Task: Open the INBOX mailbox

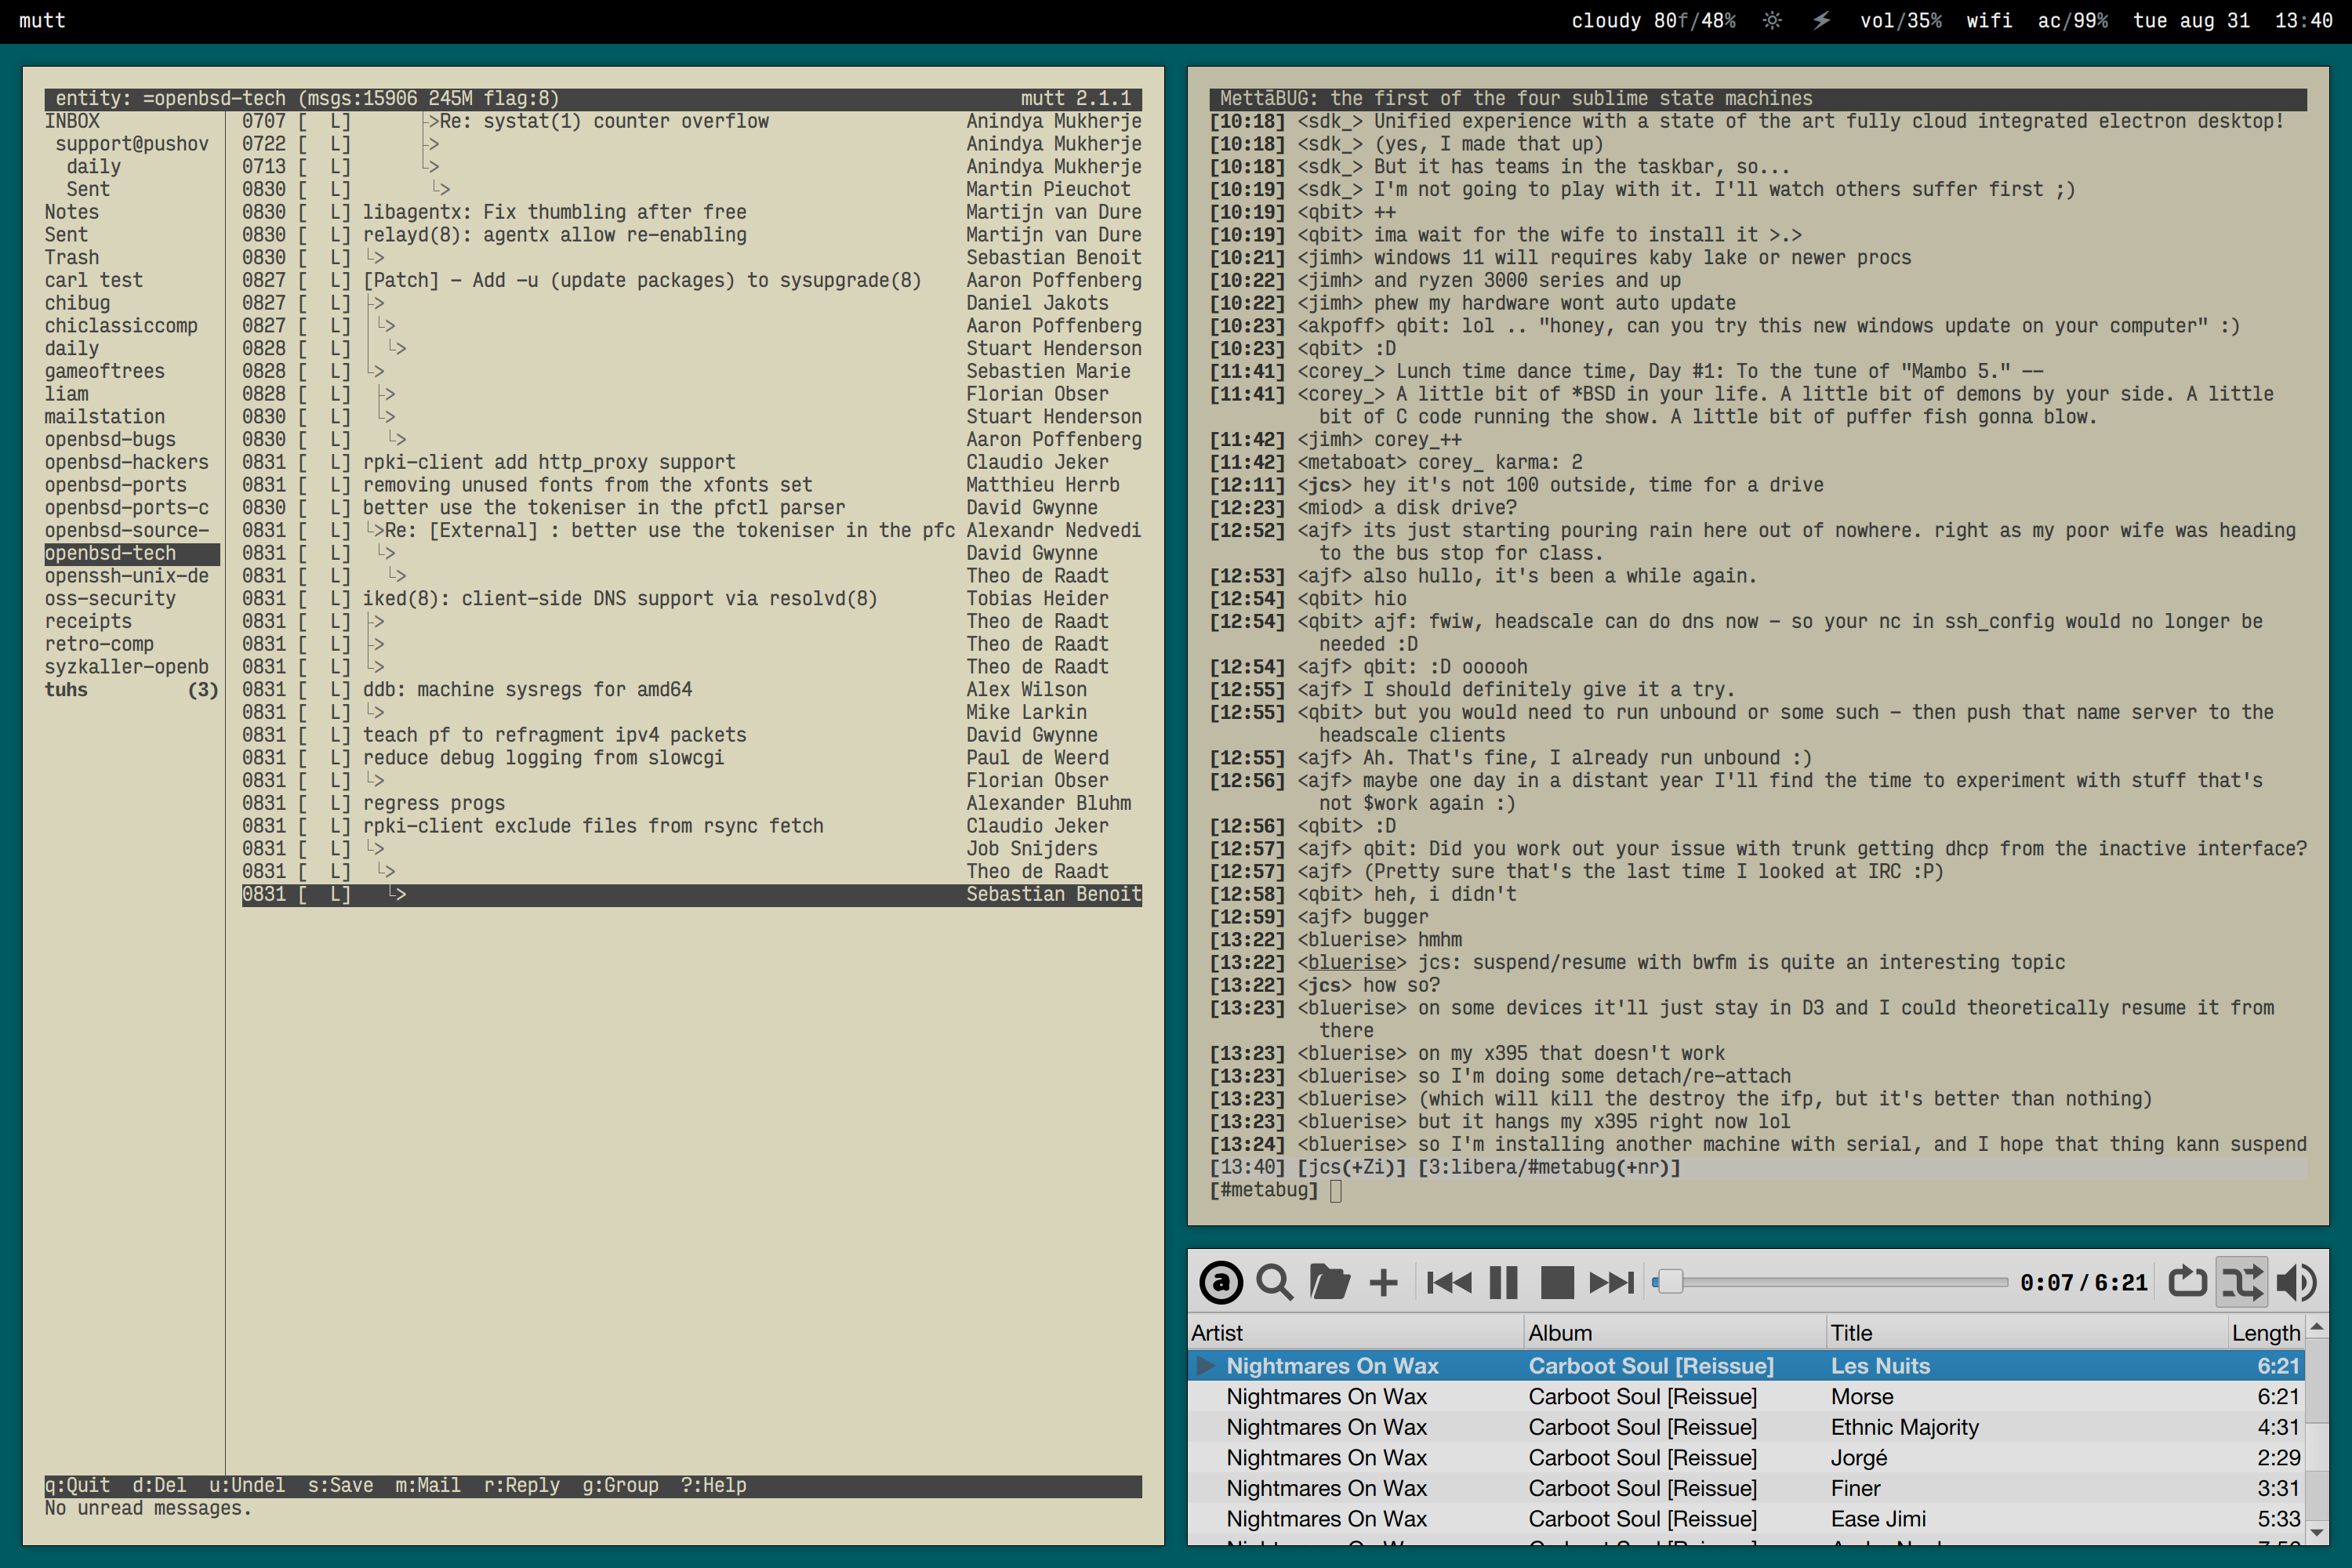Action: [72, 121]
